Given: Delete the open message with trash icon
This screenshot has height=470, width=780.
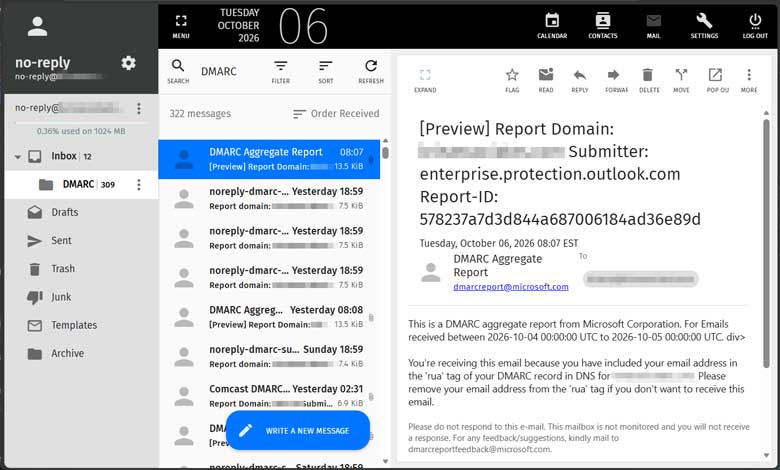Looking at the screenshot, I should click(649, 80).
